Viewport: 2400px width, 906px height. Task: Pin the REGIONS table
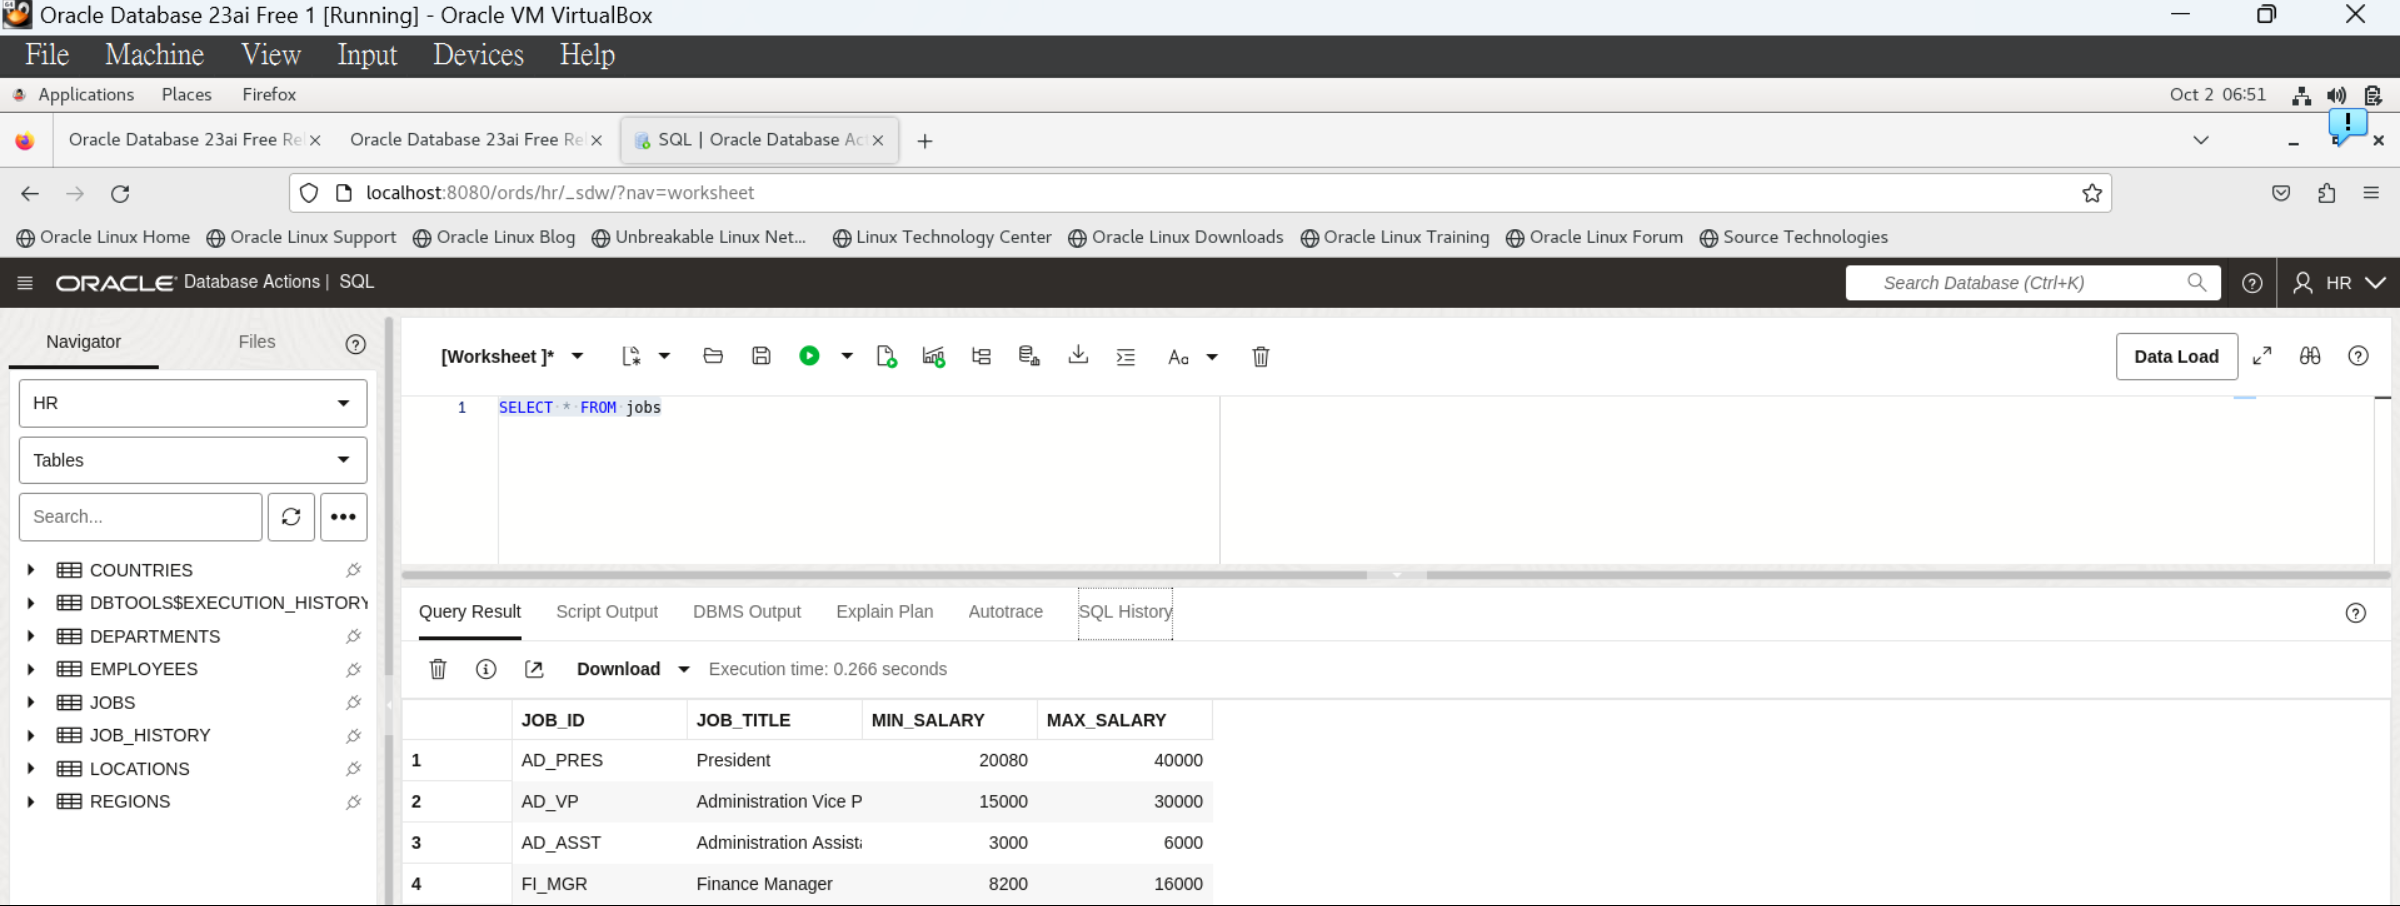tap(353, 802)
